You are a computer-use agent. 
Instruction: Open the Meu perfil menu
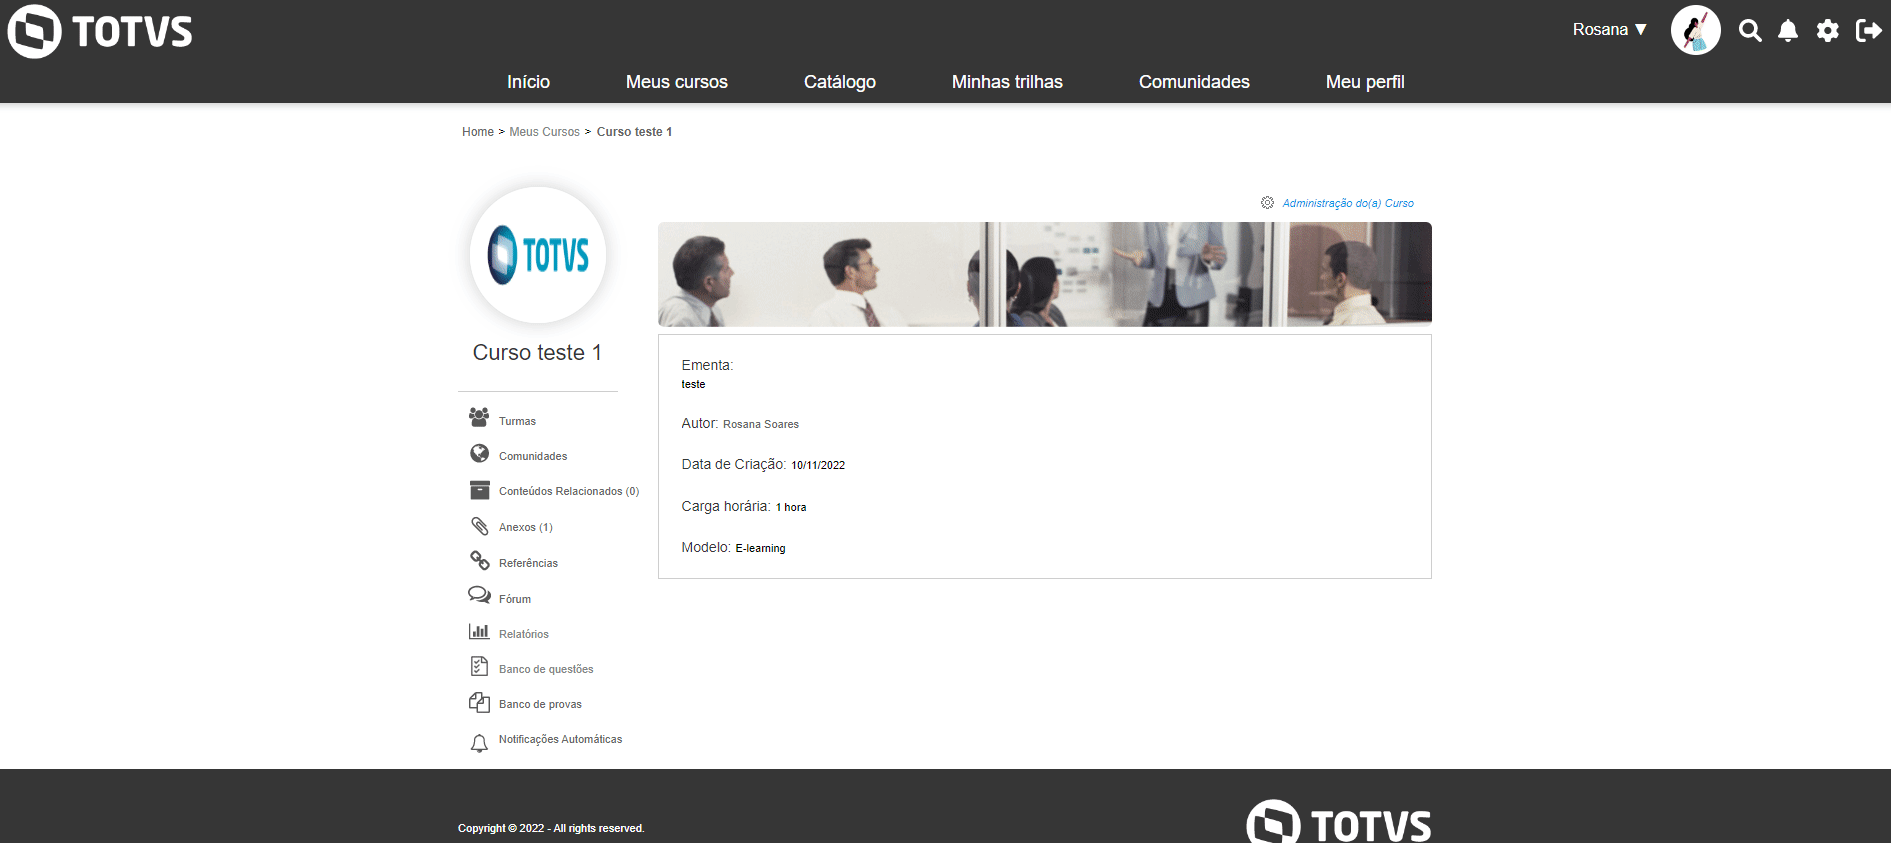point(1365,82)
